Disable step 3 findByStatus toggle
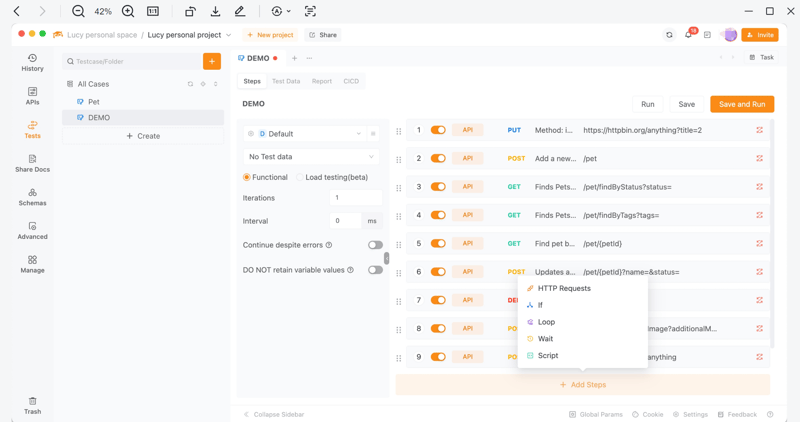 438,187
